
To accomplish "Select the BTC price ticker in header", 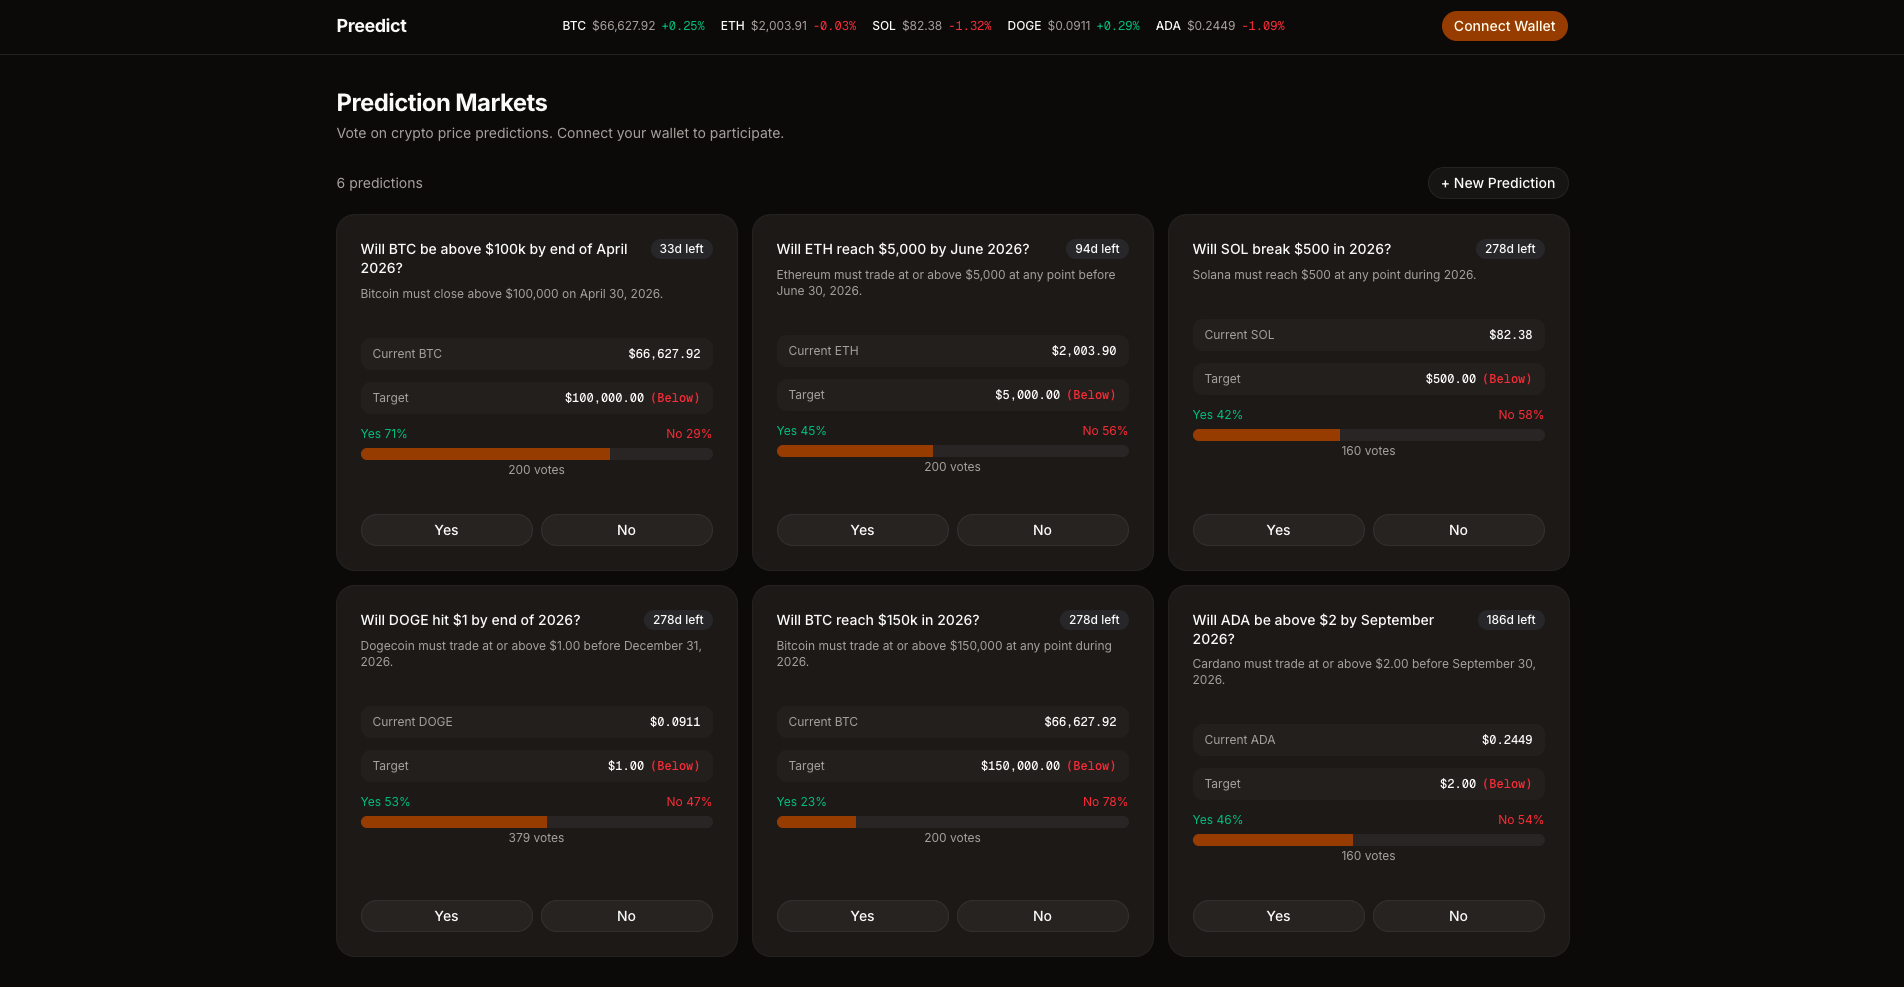I will click(634, 26).
